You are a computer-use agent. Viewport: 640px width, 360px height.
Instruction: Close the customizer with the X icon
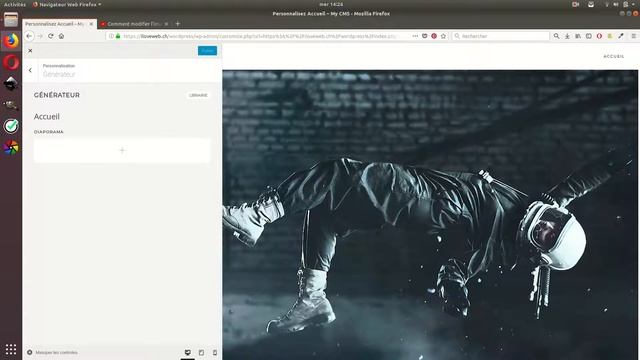coord(30,51)
